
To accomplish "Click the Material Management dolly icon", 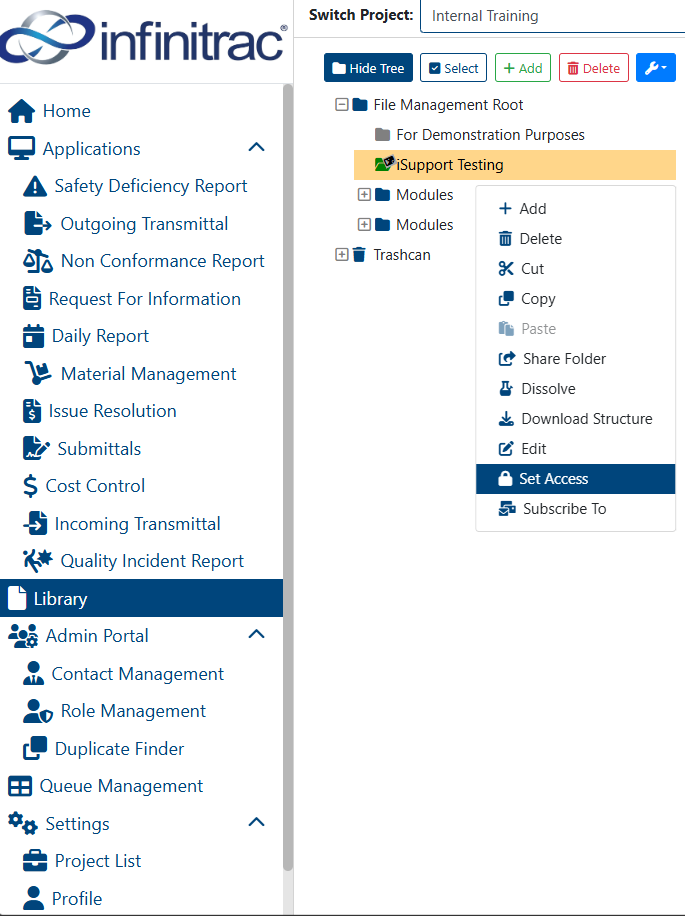I will tap(38, 373).
